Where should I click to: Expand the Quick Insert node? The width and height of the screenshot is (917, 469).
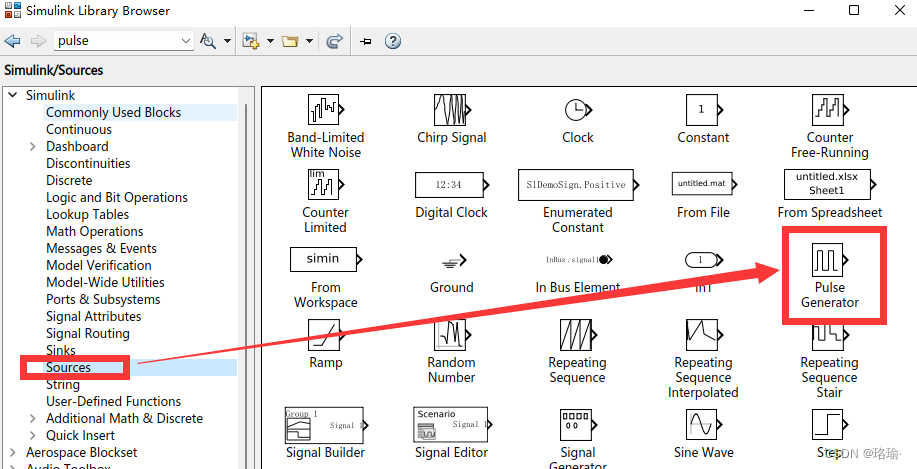click(x=33, y=435)
